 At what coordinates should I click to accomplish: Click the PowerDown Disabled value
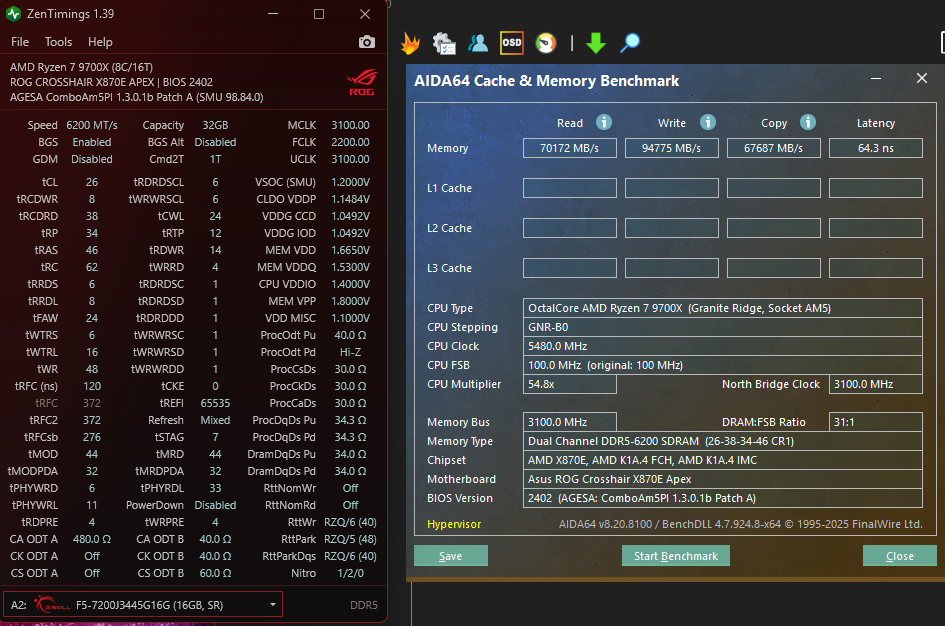click(x=215, y=505)
